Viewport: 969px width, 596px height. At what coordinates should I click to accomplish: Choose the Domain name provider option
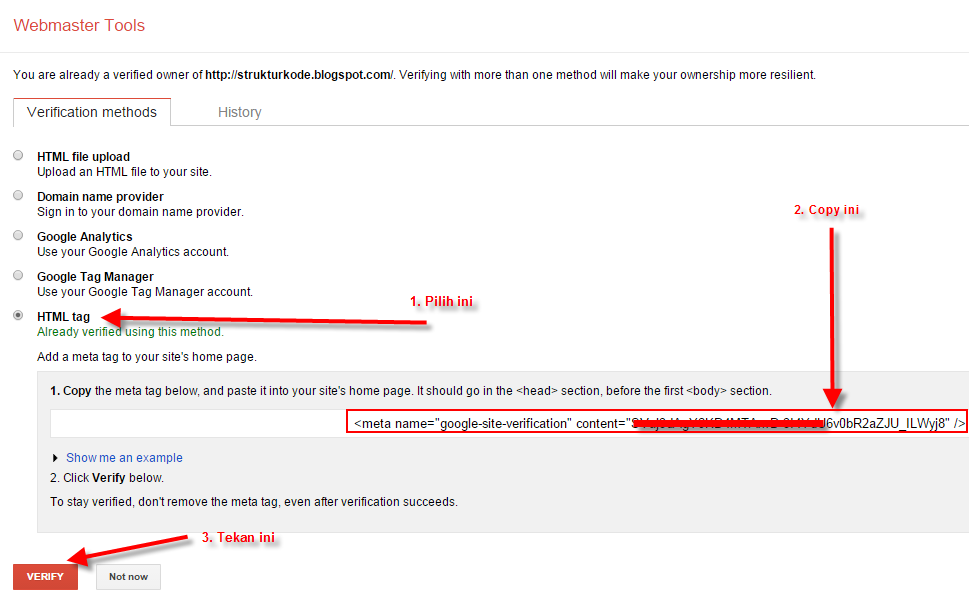point(19,195)
